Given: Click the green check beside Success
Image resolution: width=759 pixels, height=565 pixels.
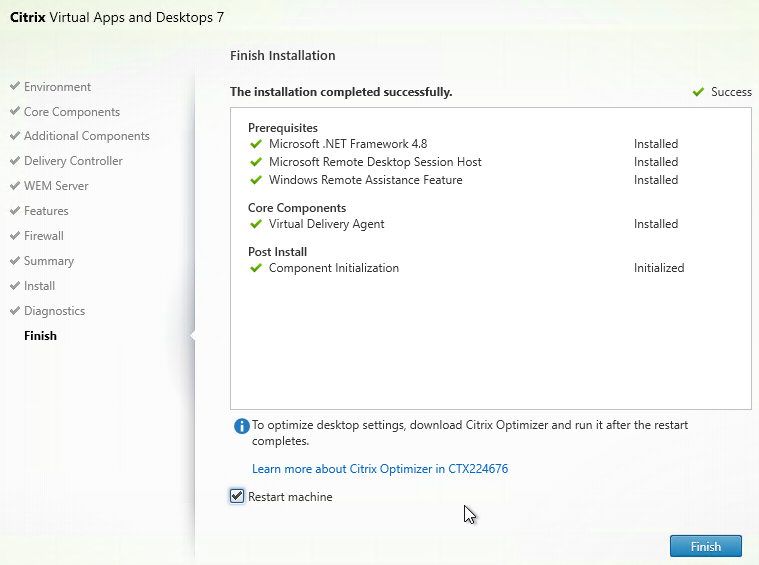Looking at the screenshot, I should [x=698, y=92].
